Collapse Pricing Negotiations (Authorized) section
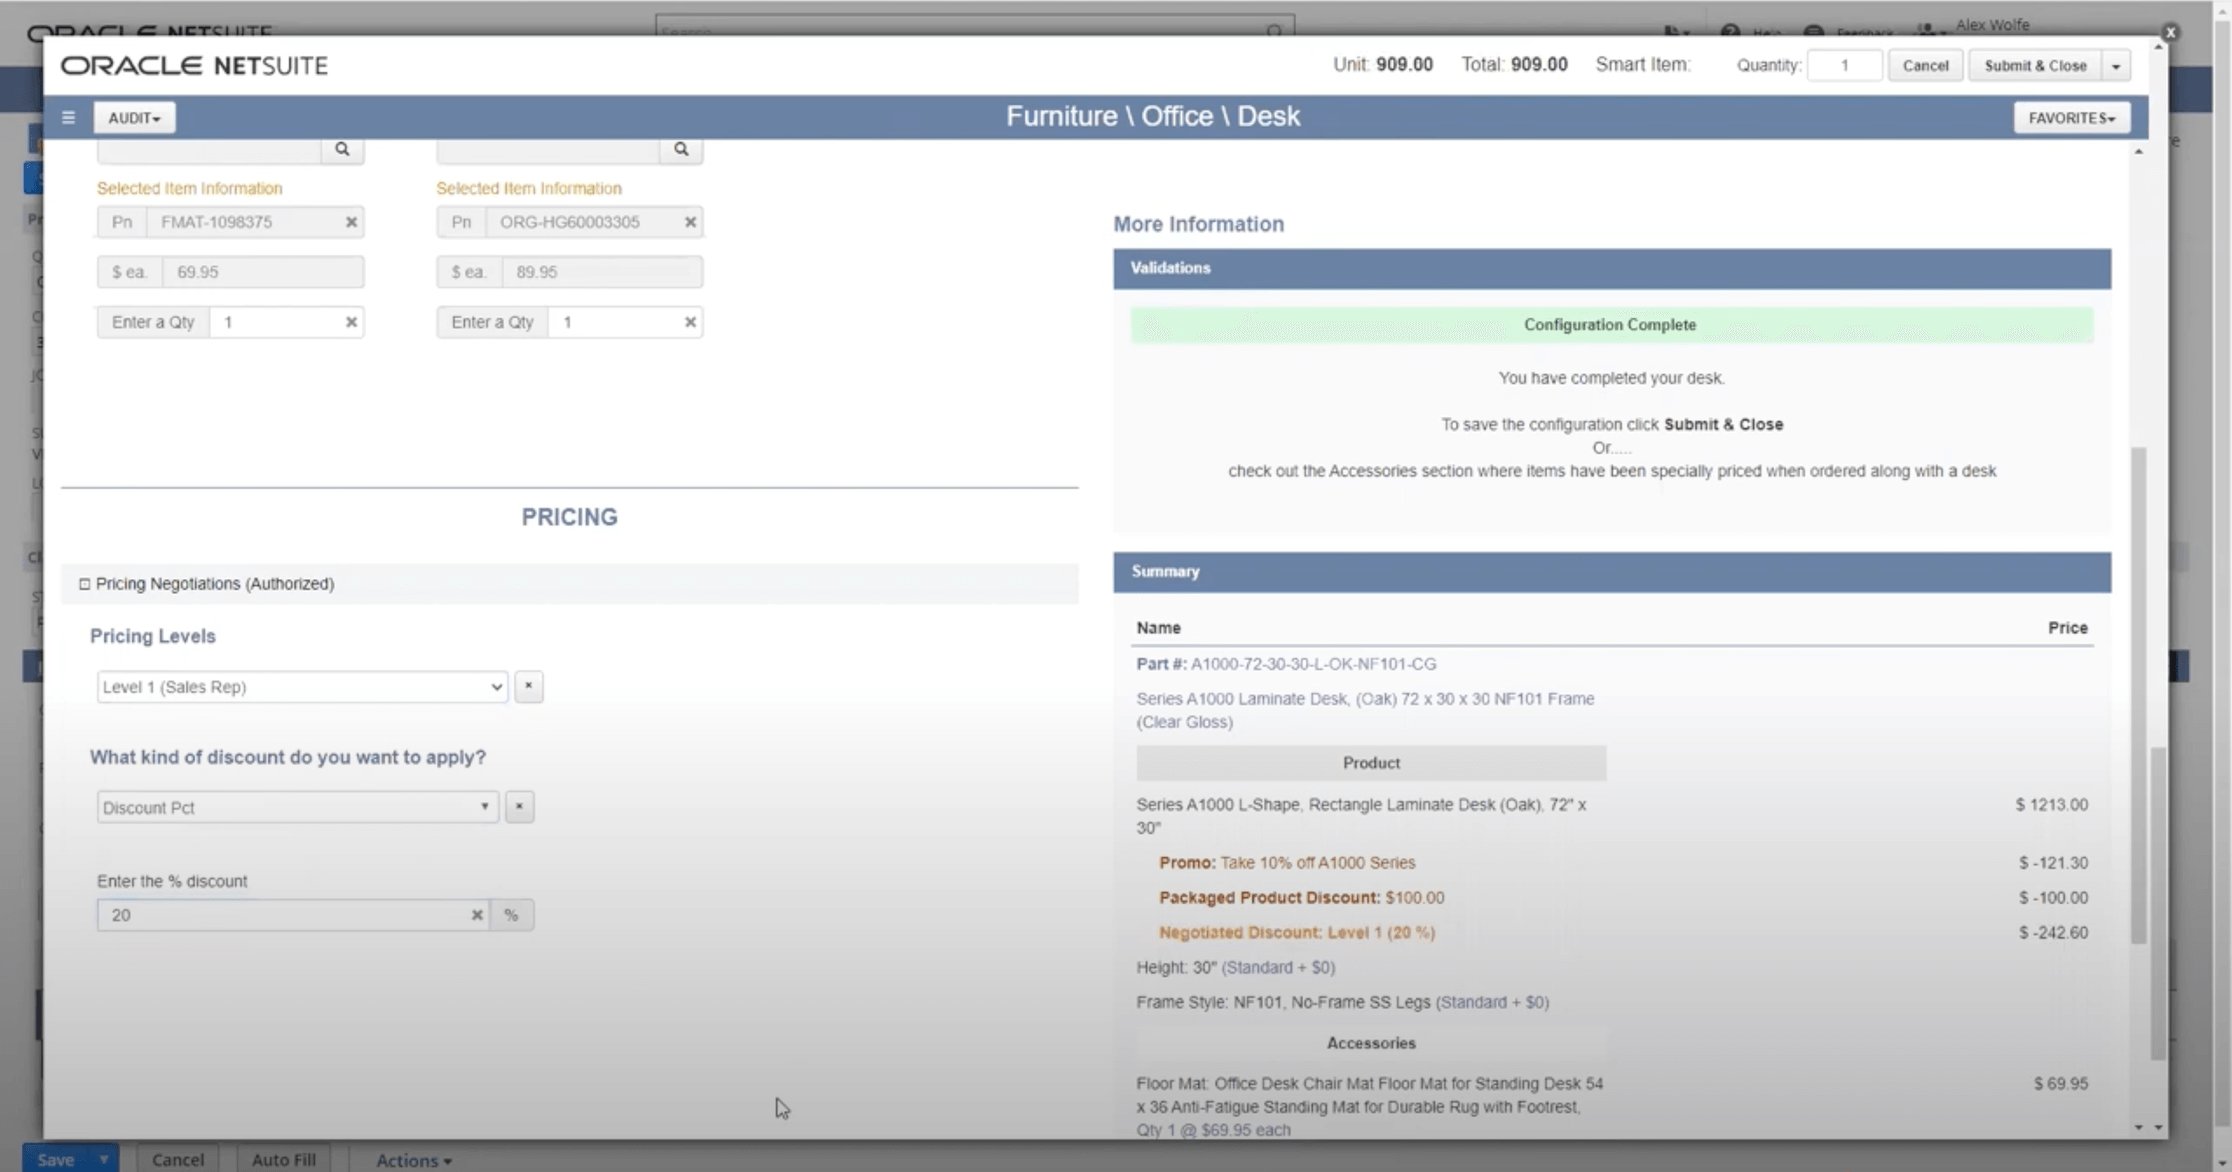The height and width of the screenshot is (1172, 2232). (x=85, y=584)
